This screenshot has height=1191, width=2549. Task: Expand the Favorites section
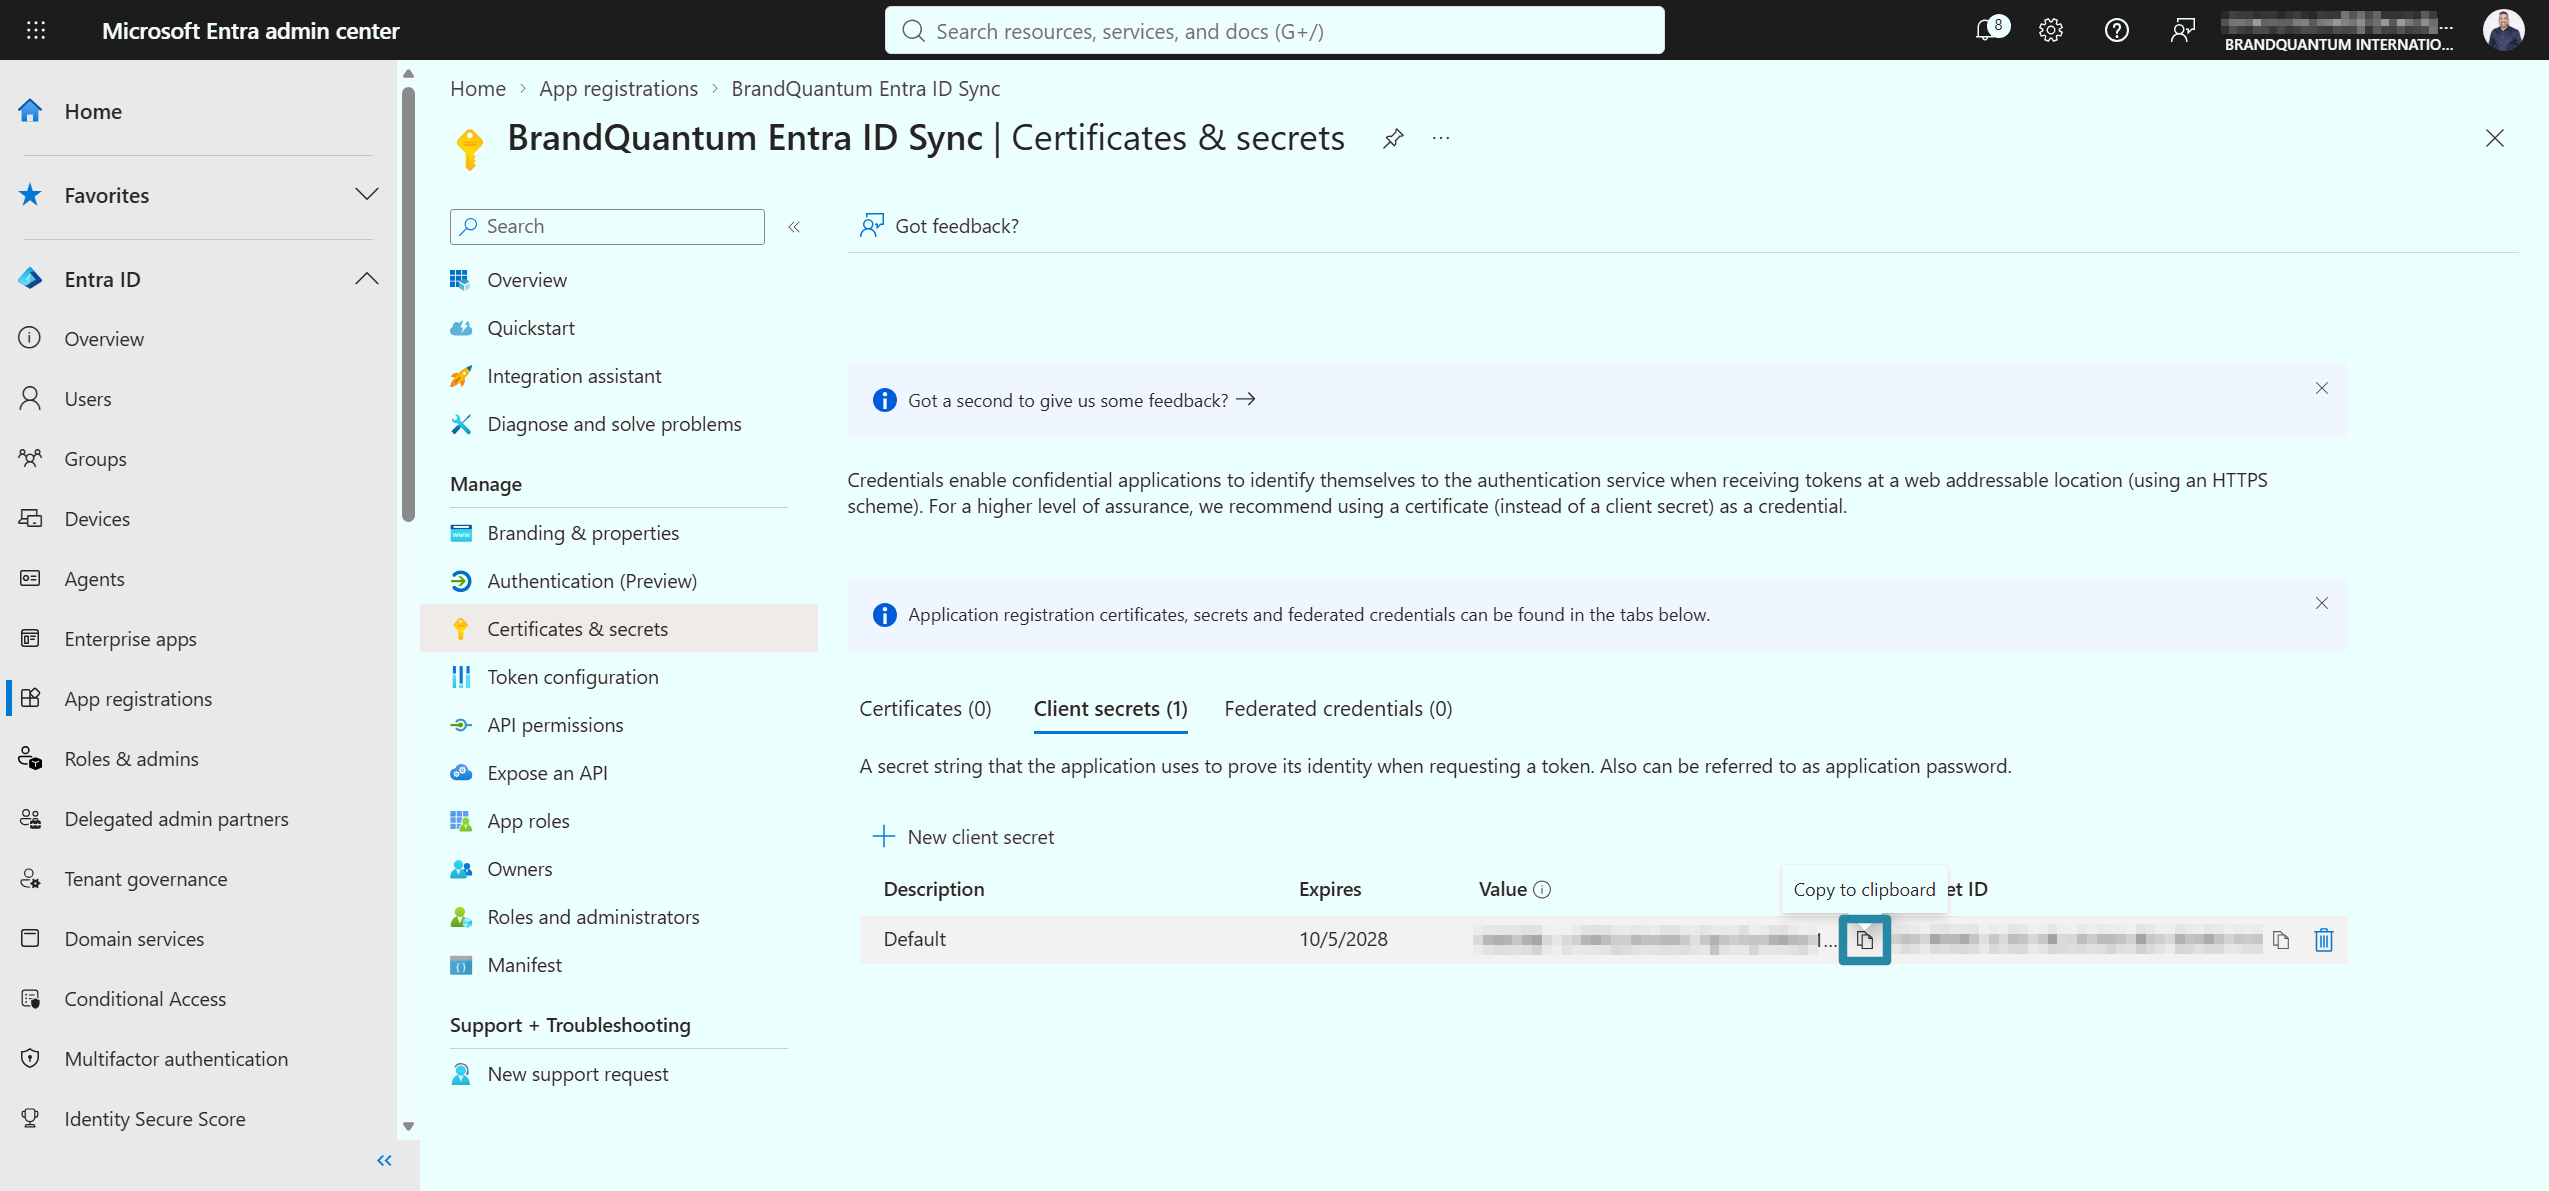367,194
